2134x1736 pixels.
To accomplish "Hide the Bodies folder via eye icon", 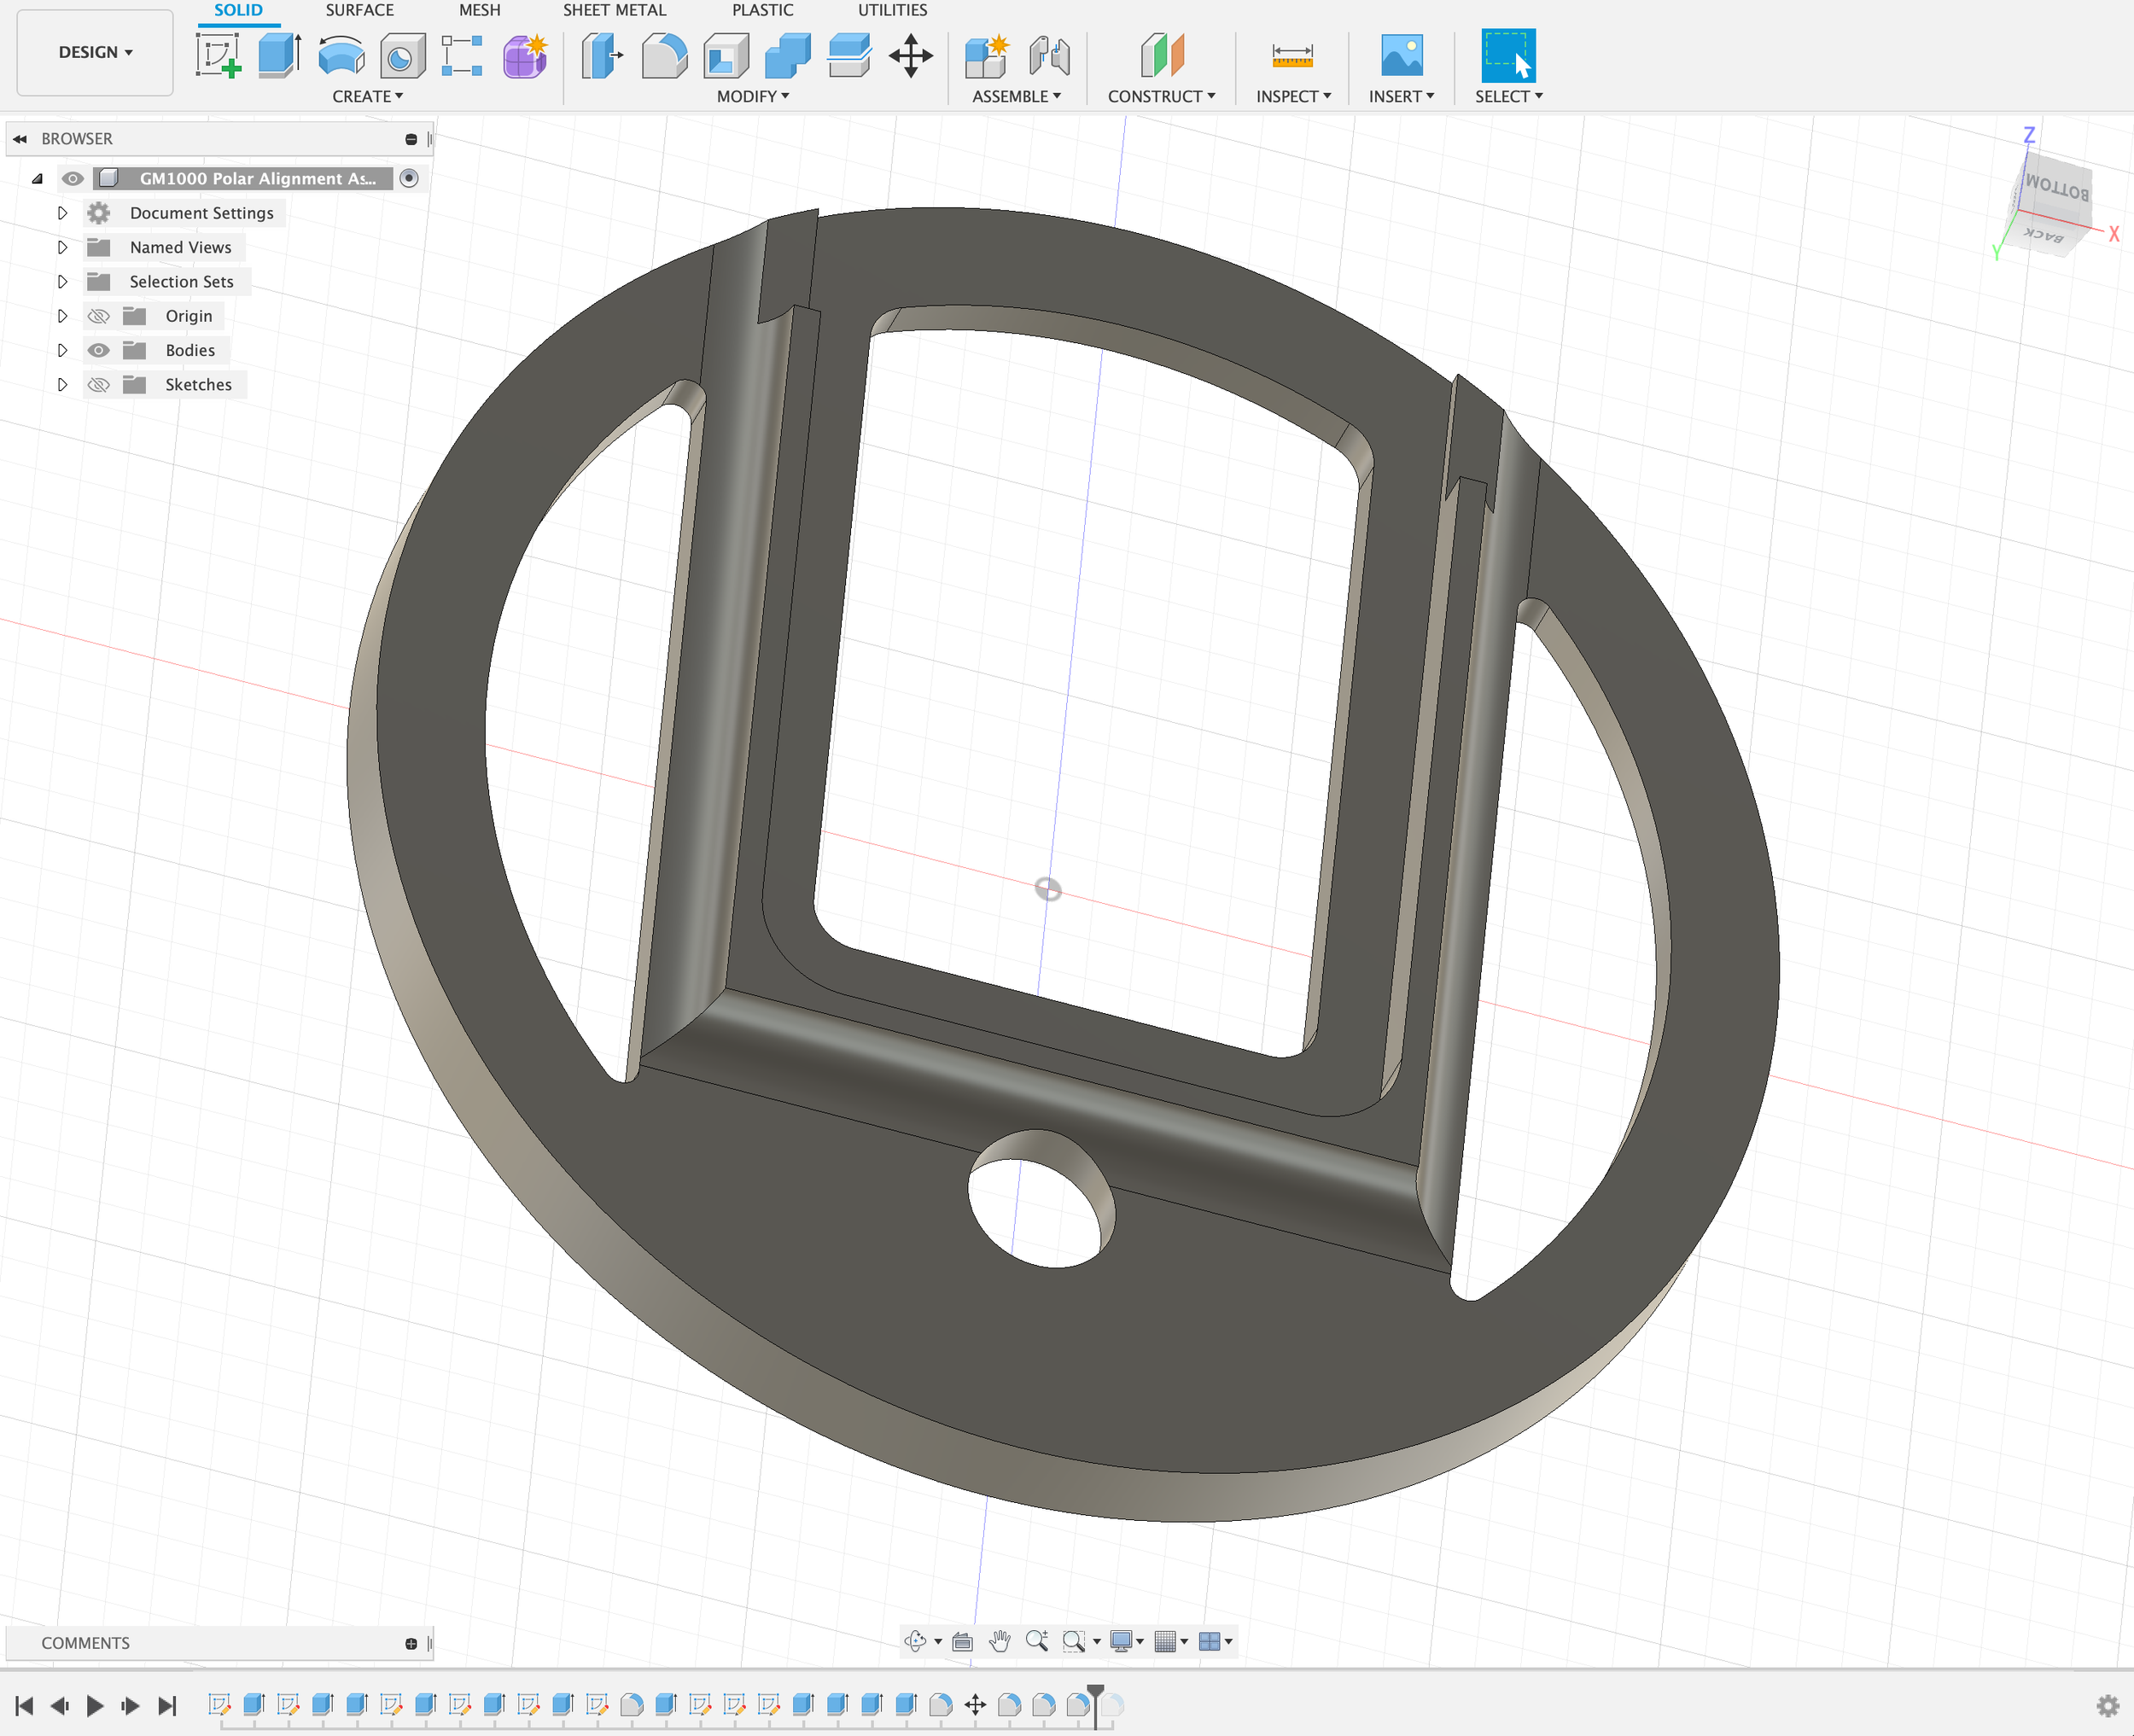I will [98, 350].
